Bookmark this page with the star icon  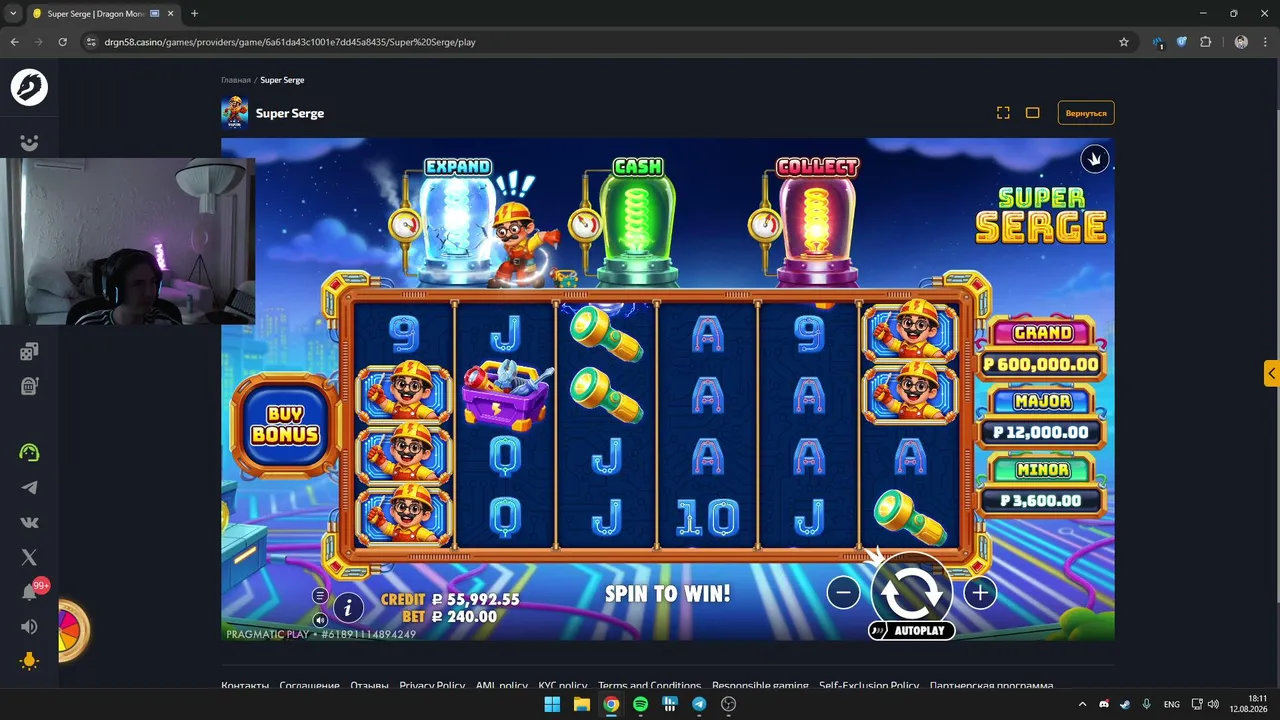point(1124,42)
